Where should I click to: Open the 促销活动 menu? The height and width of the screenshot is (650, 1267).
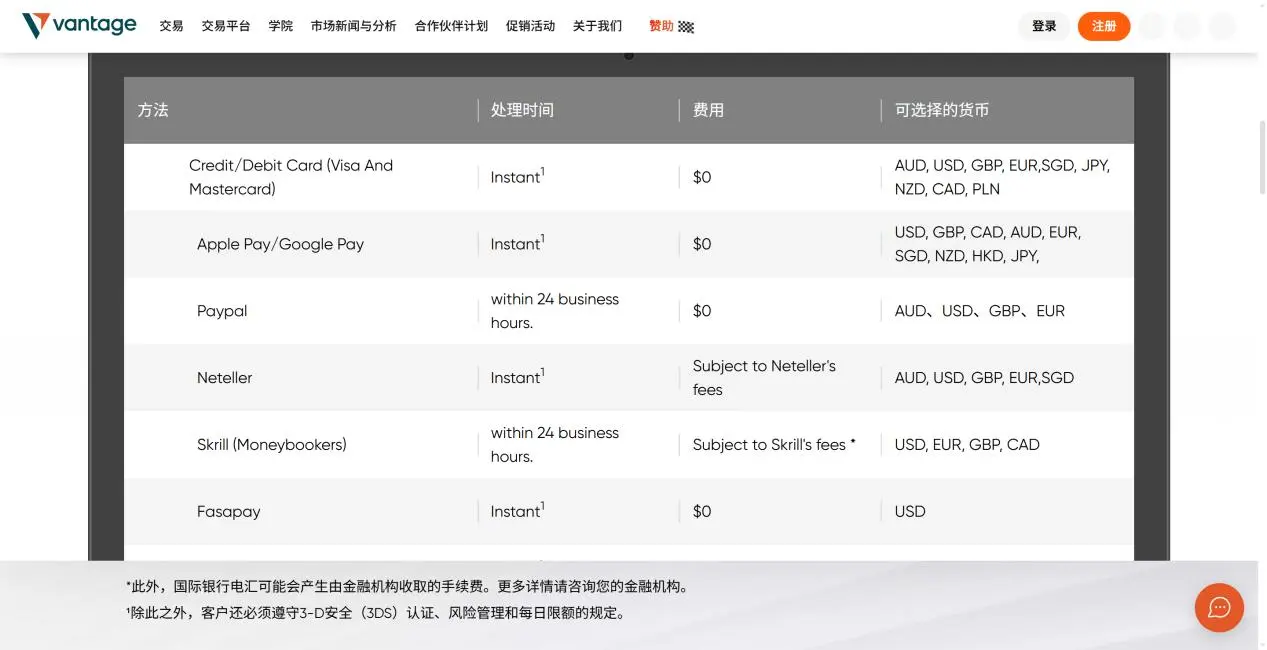[530, 26]
